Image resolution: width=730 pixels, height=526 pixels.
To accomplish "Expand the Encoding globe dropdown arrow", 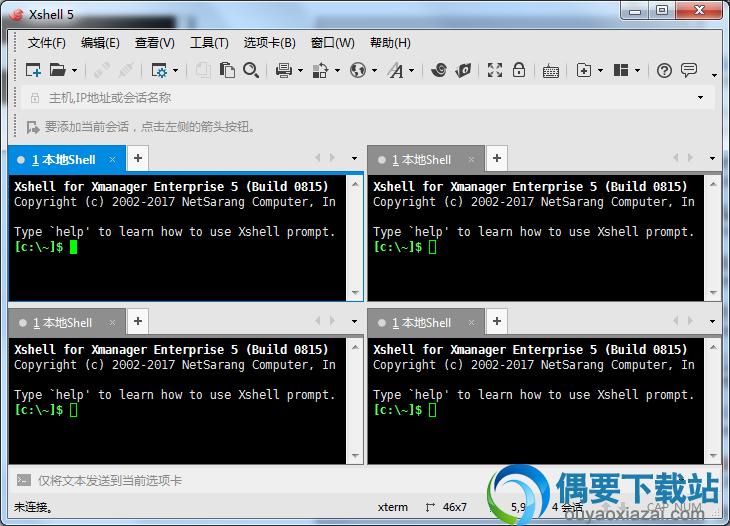I will (x=374, y=71).
